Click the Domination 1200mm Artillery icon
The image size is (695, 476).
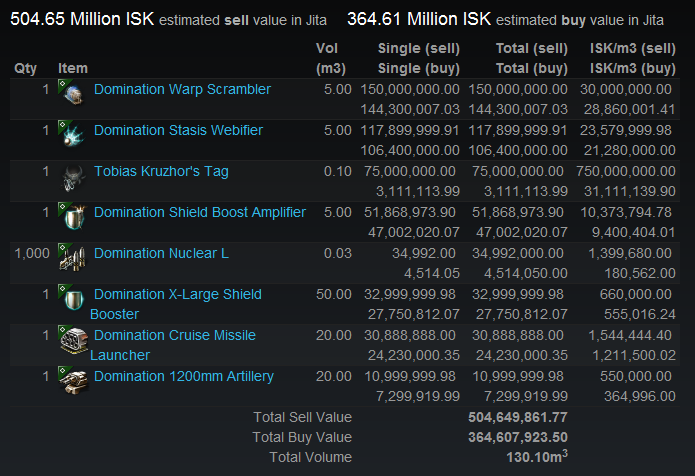[x=73, y=381]
